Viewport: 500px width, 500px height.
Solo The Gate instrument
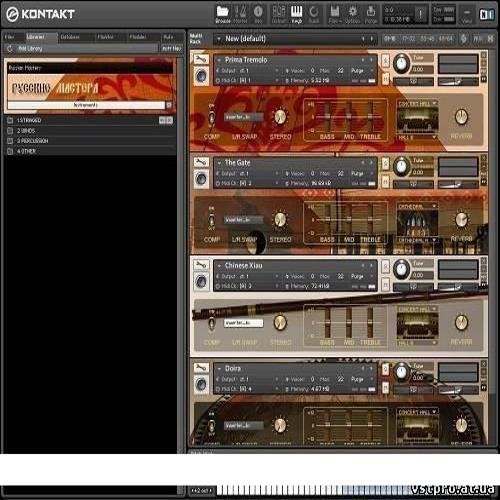pos(385,164)
